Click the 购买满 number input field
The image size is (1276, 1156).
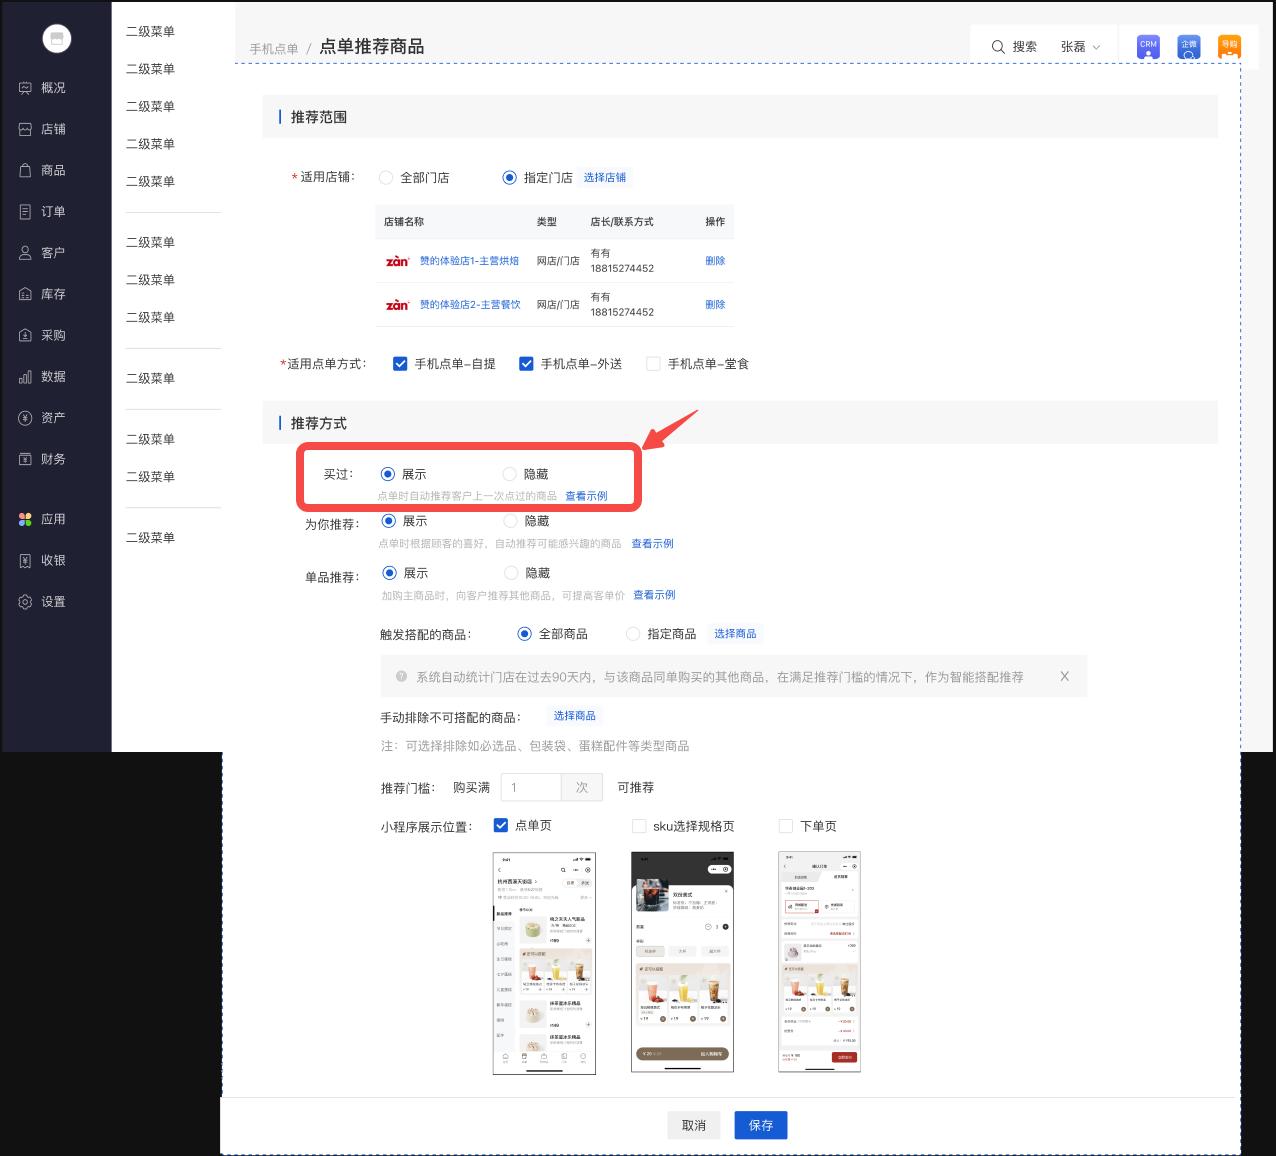pos(531,788)
